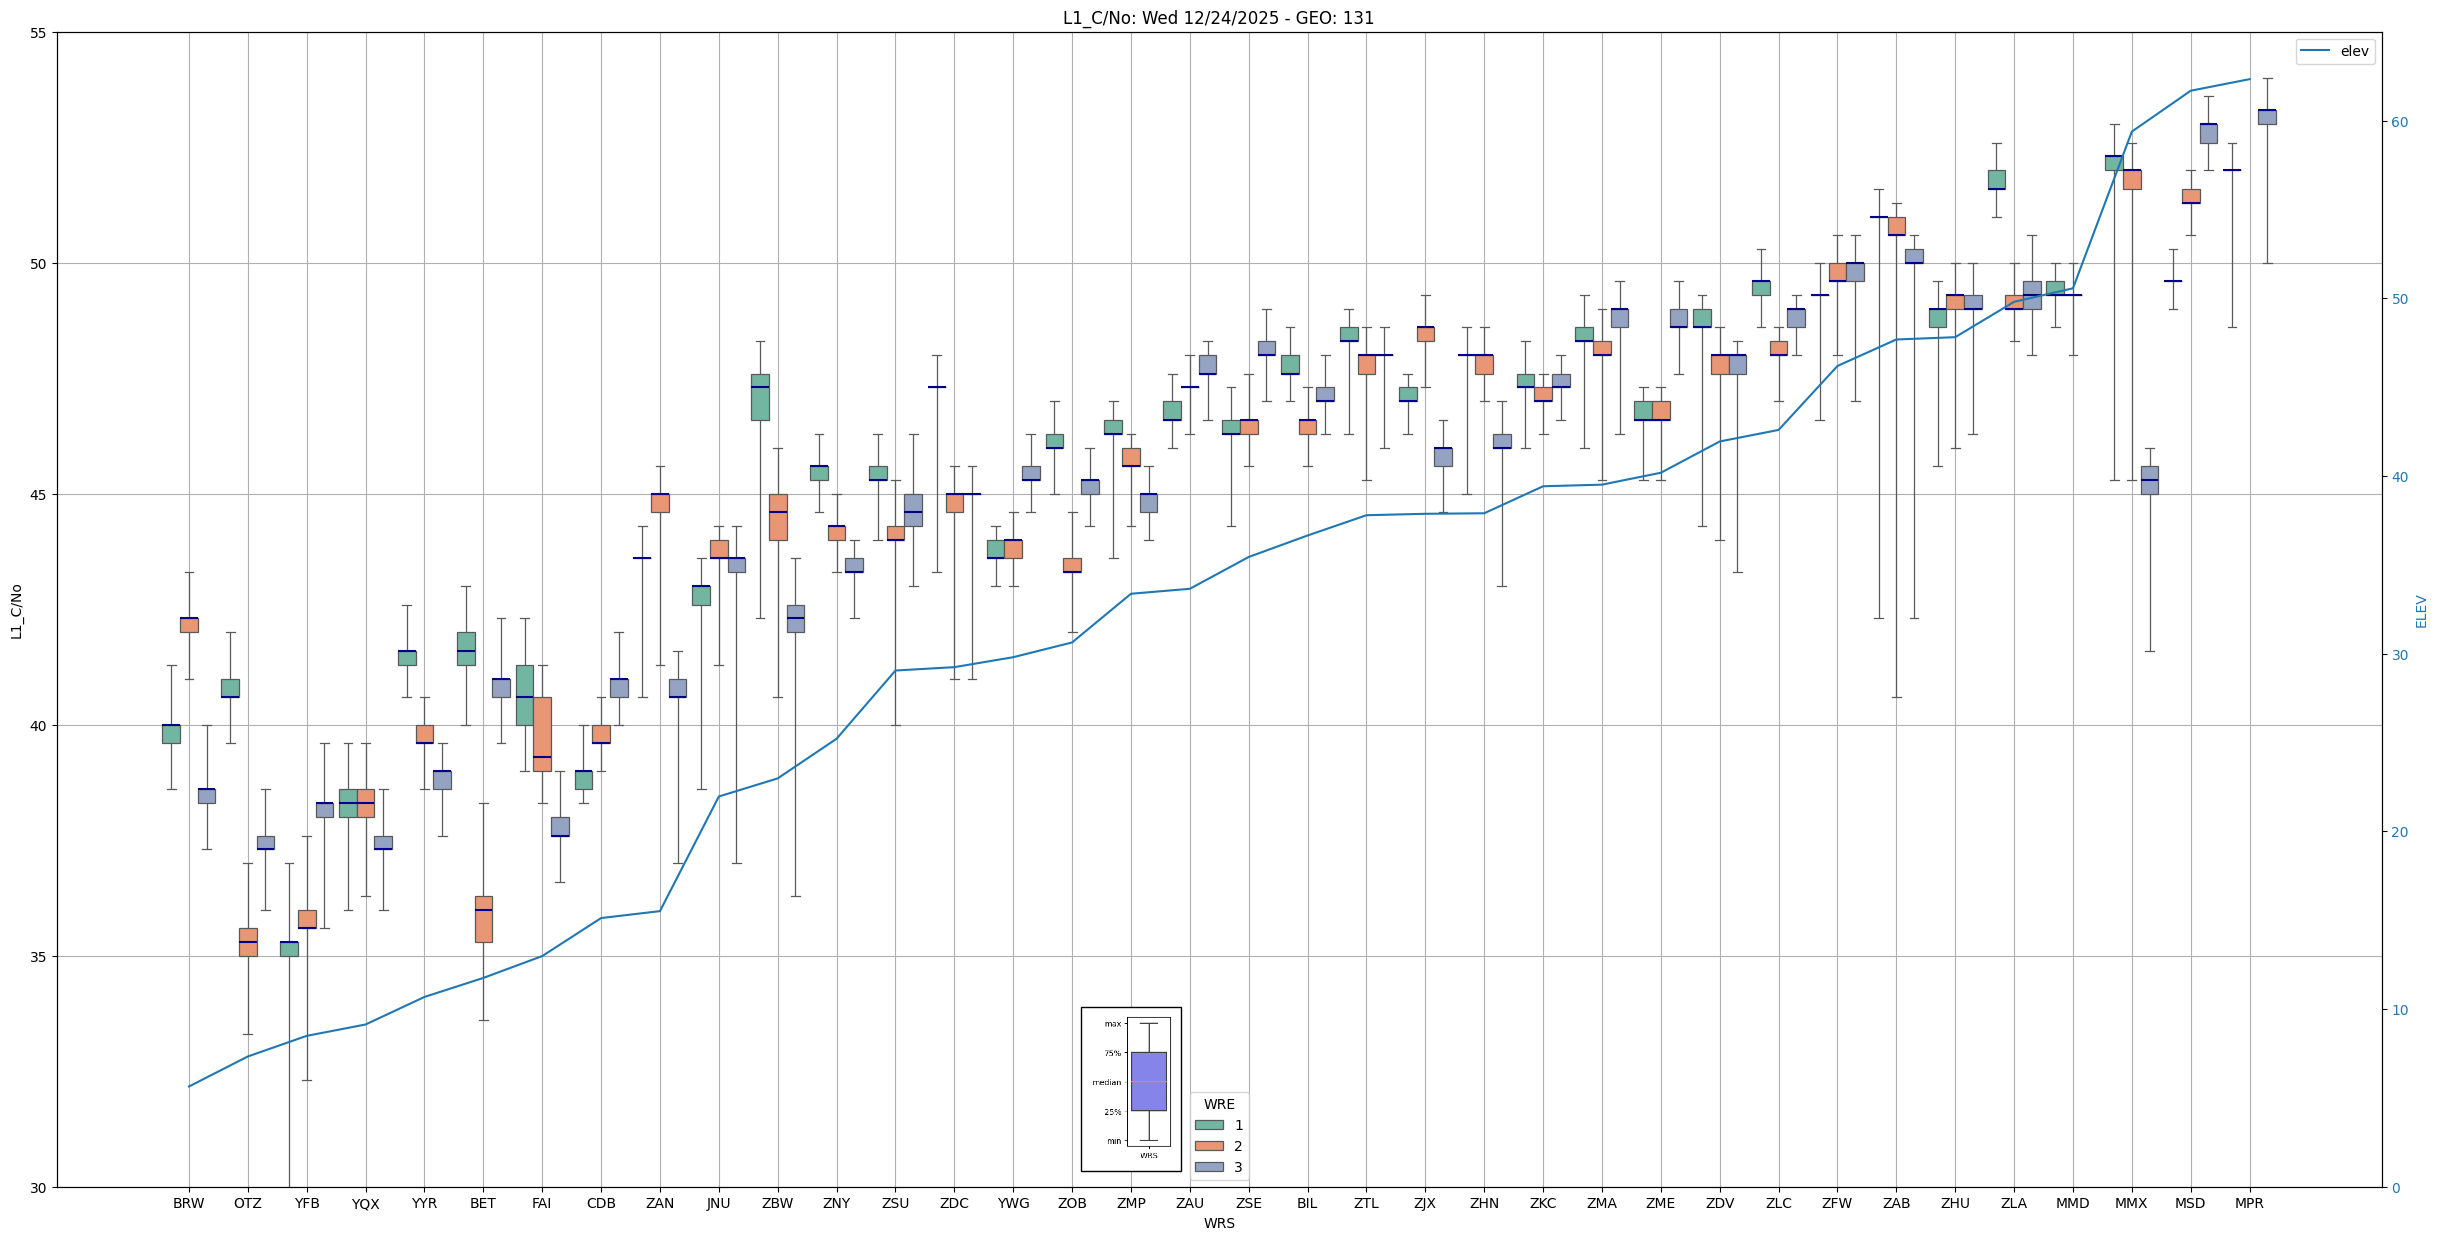This screenshot has height=1240, width=2438.
Task: Click the ELEV right axis title
Action: [2421, 611]
